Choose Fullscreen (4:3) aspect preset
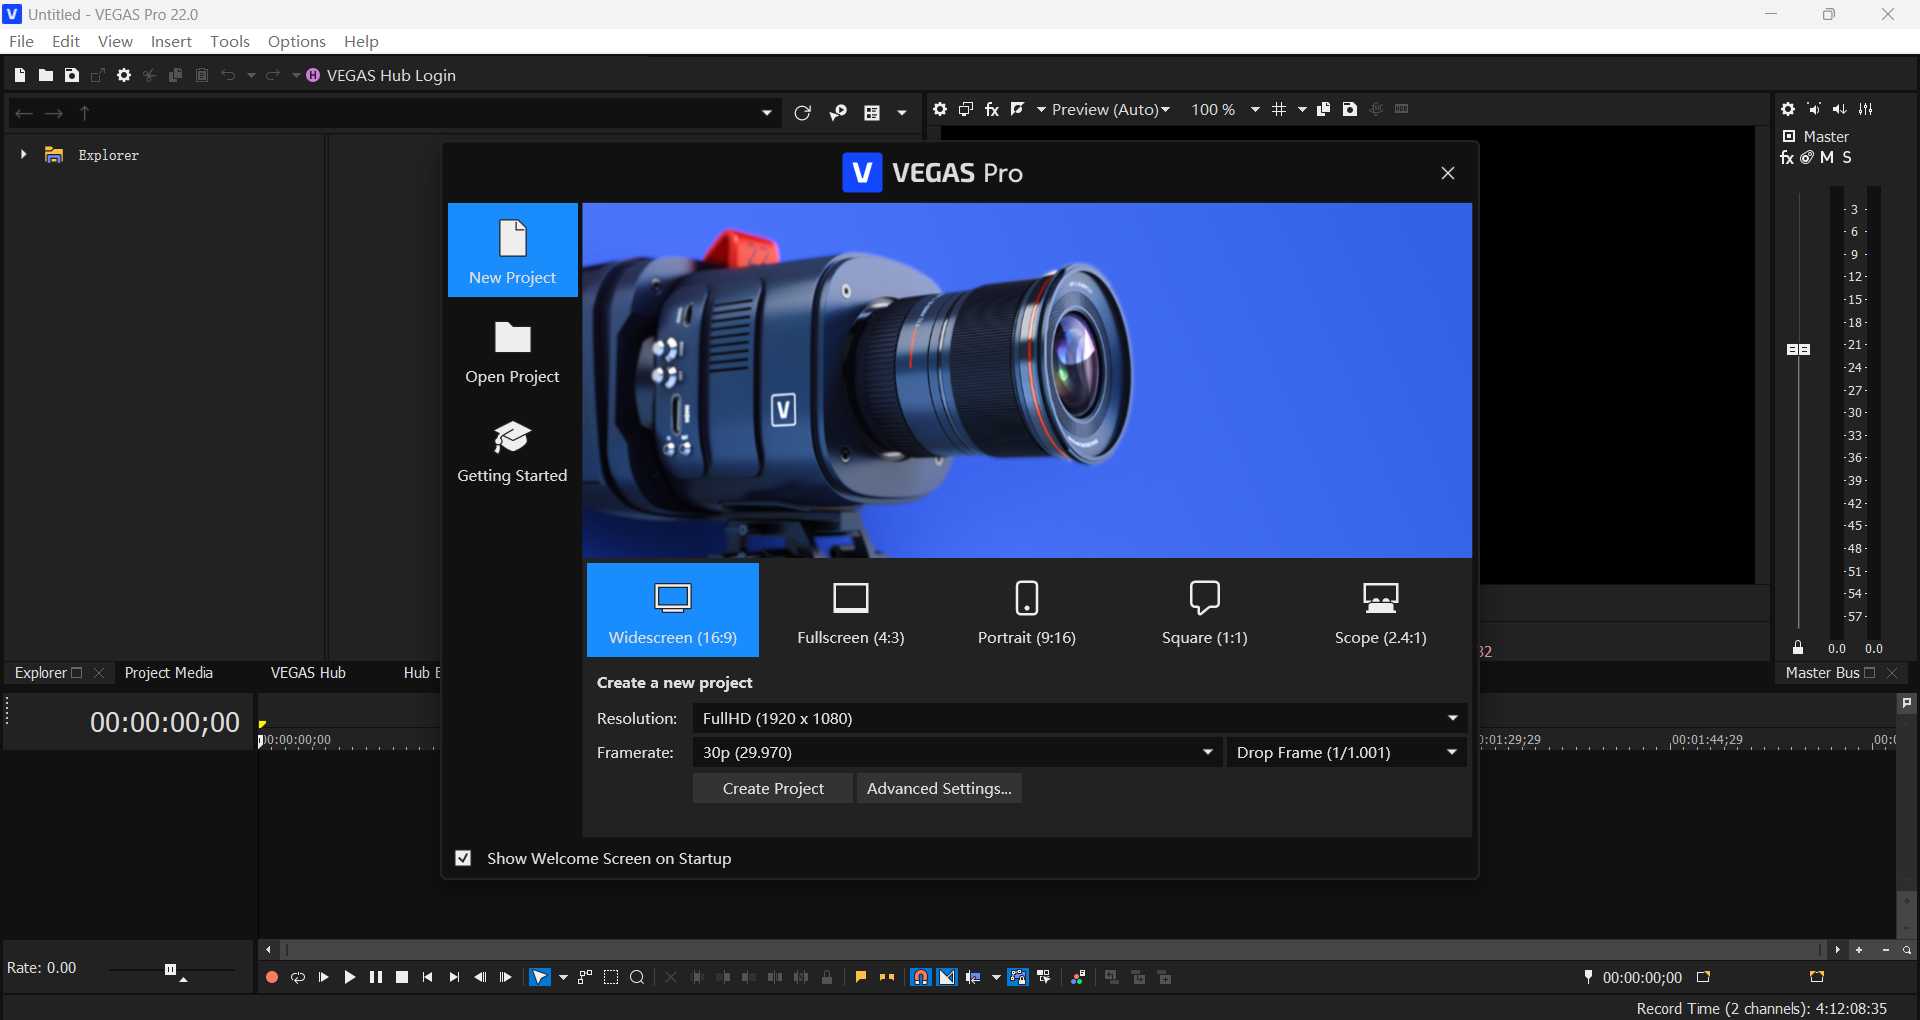The width and height of the screenshot is (1920, 1020). (x=851, y=610)
